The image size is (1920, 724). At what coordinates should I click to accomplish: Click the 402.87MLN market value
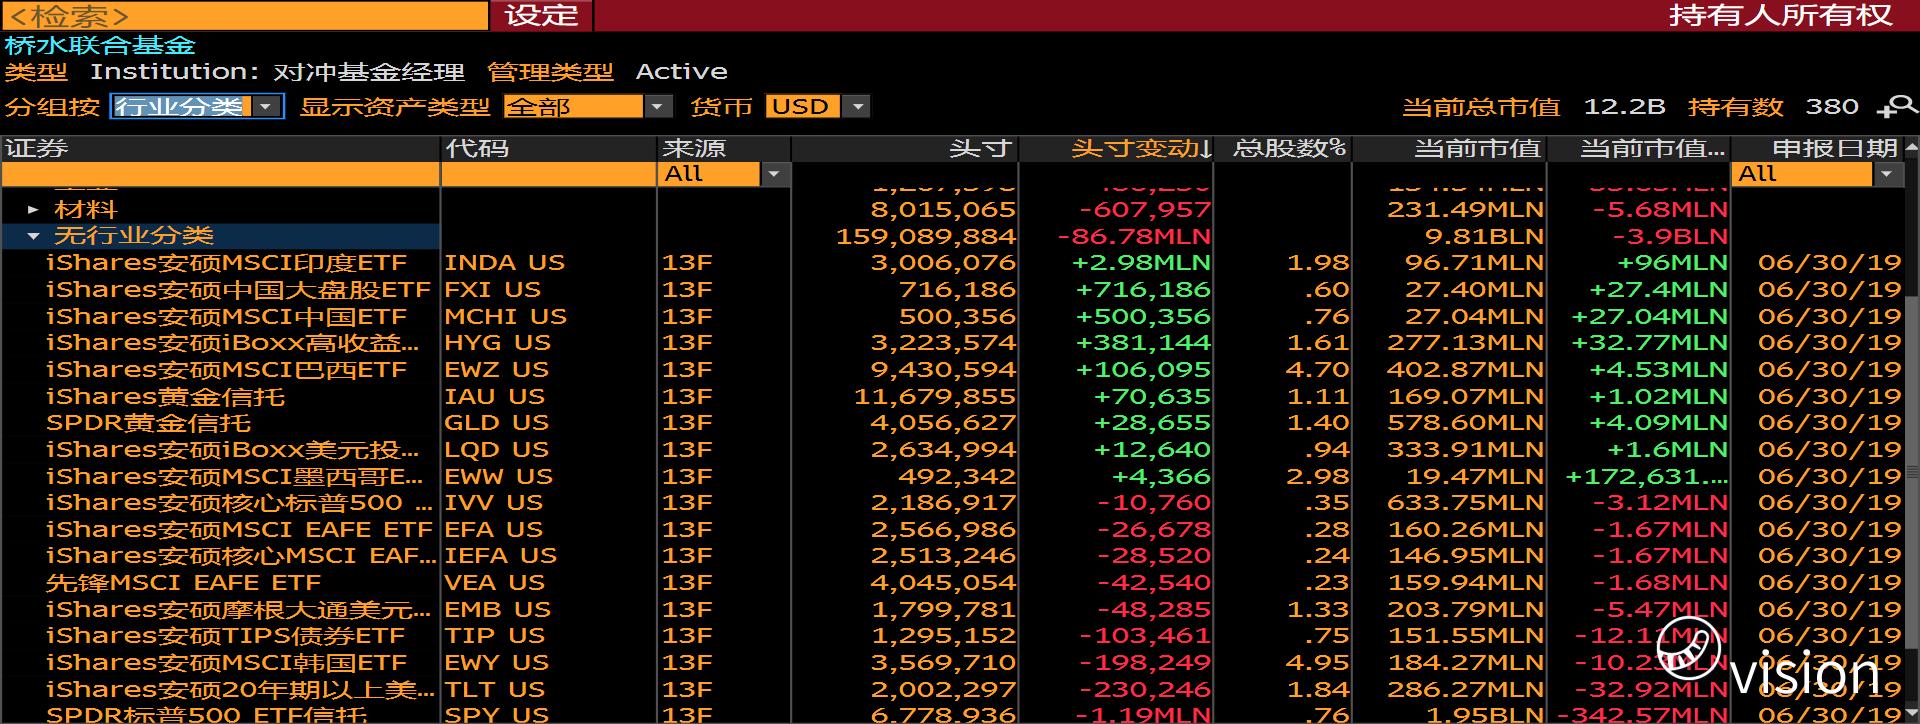coord(1466,370)
